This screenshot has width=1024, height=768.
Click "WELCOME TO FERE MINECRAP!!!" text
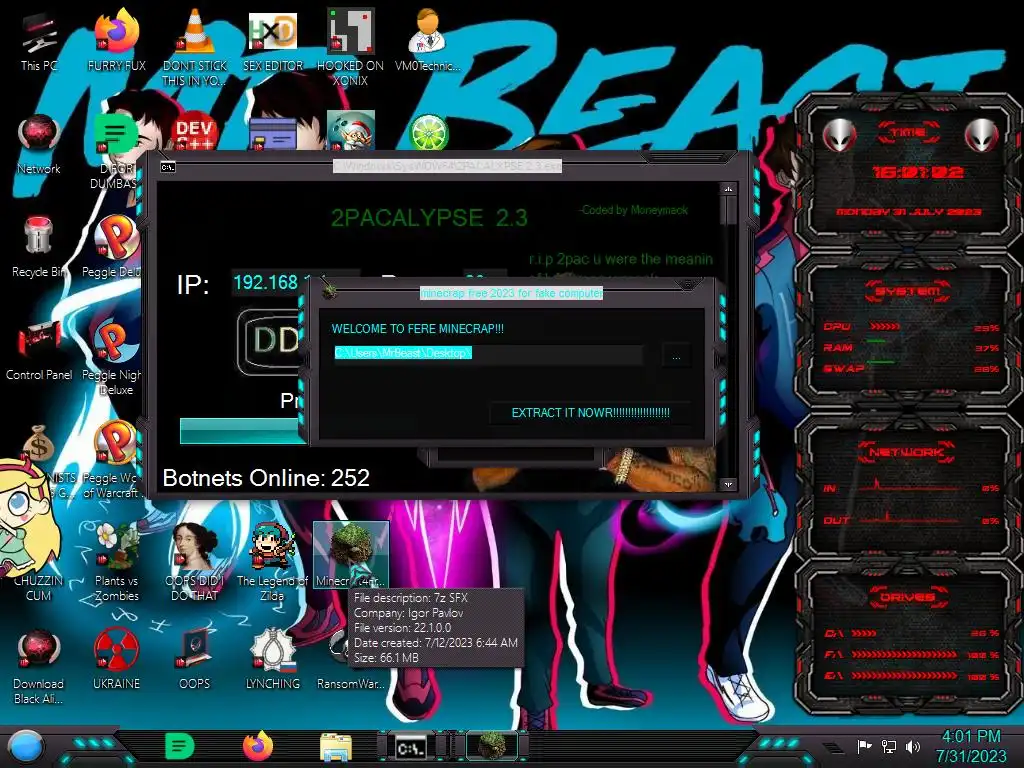pyautogui.click(x=417, y=328)
